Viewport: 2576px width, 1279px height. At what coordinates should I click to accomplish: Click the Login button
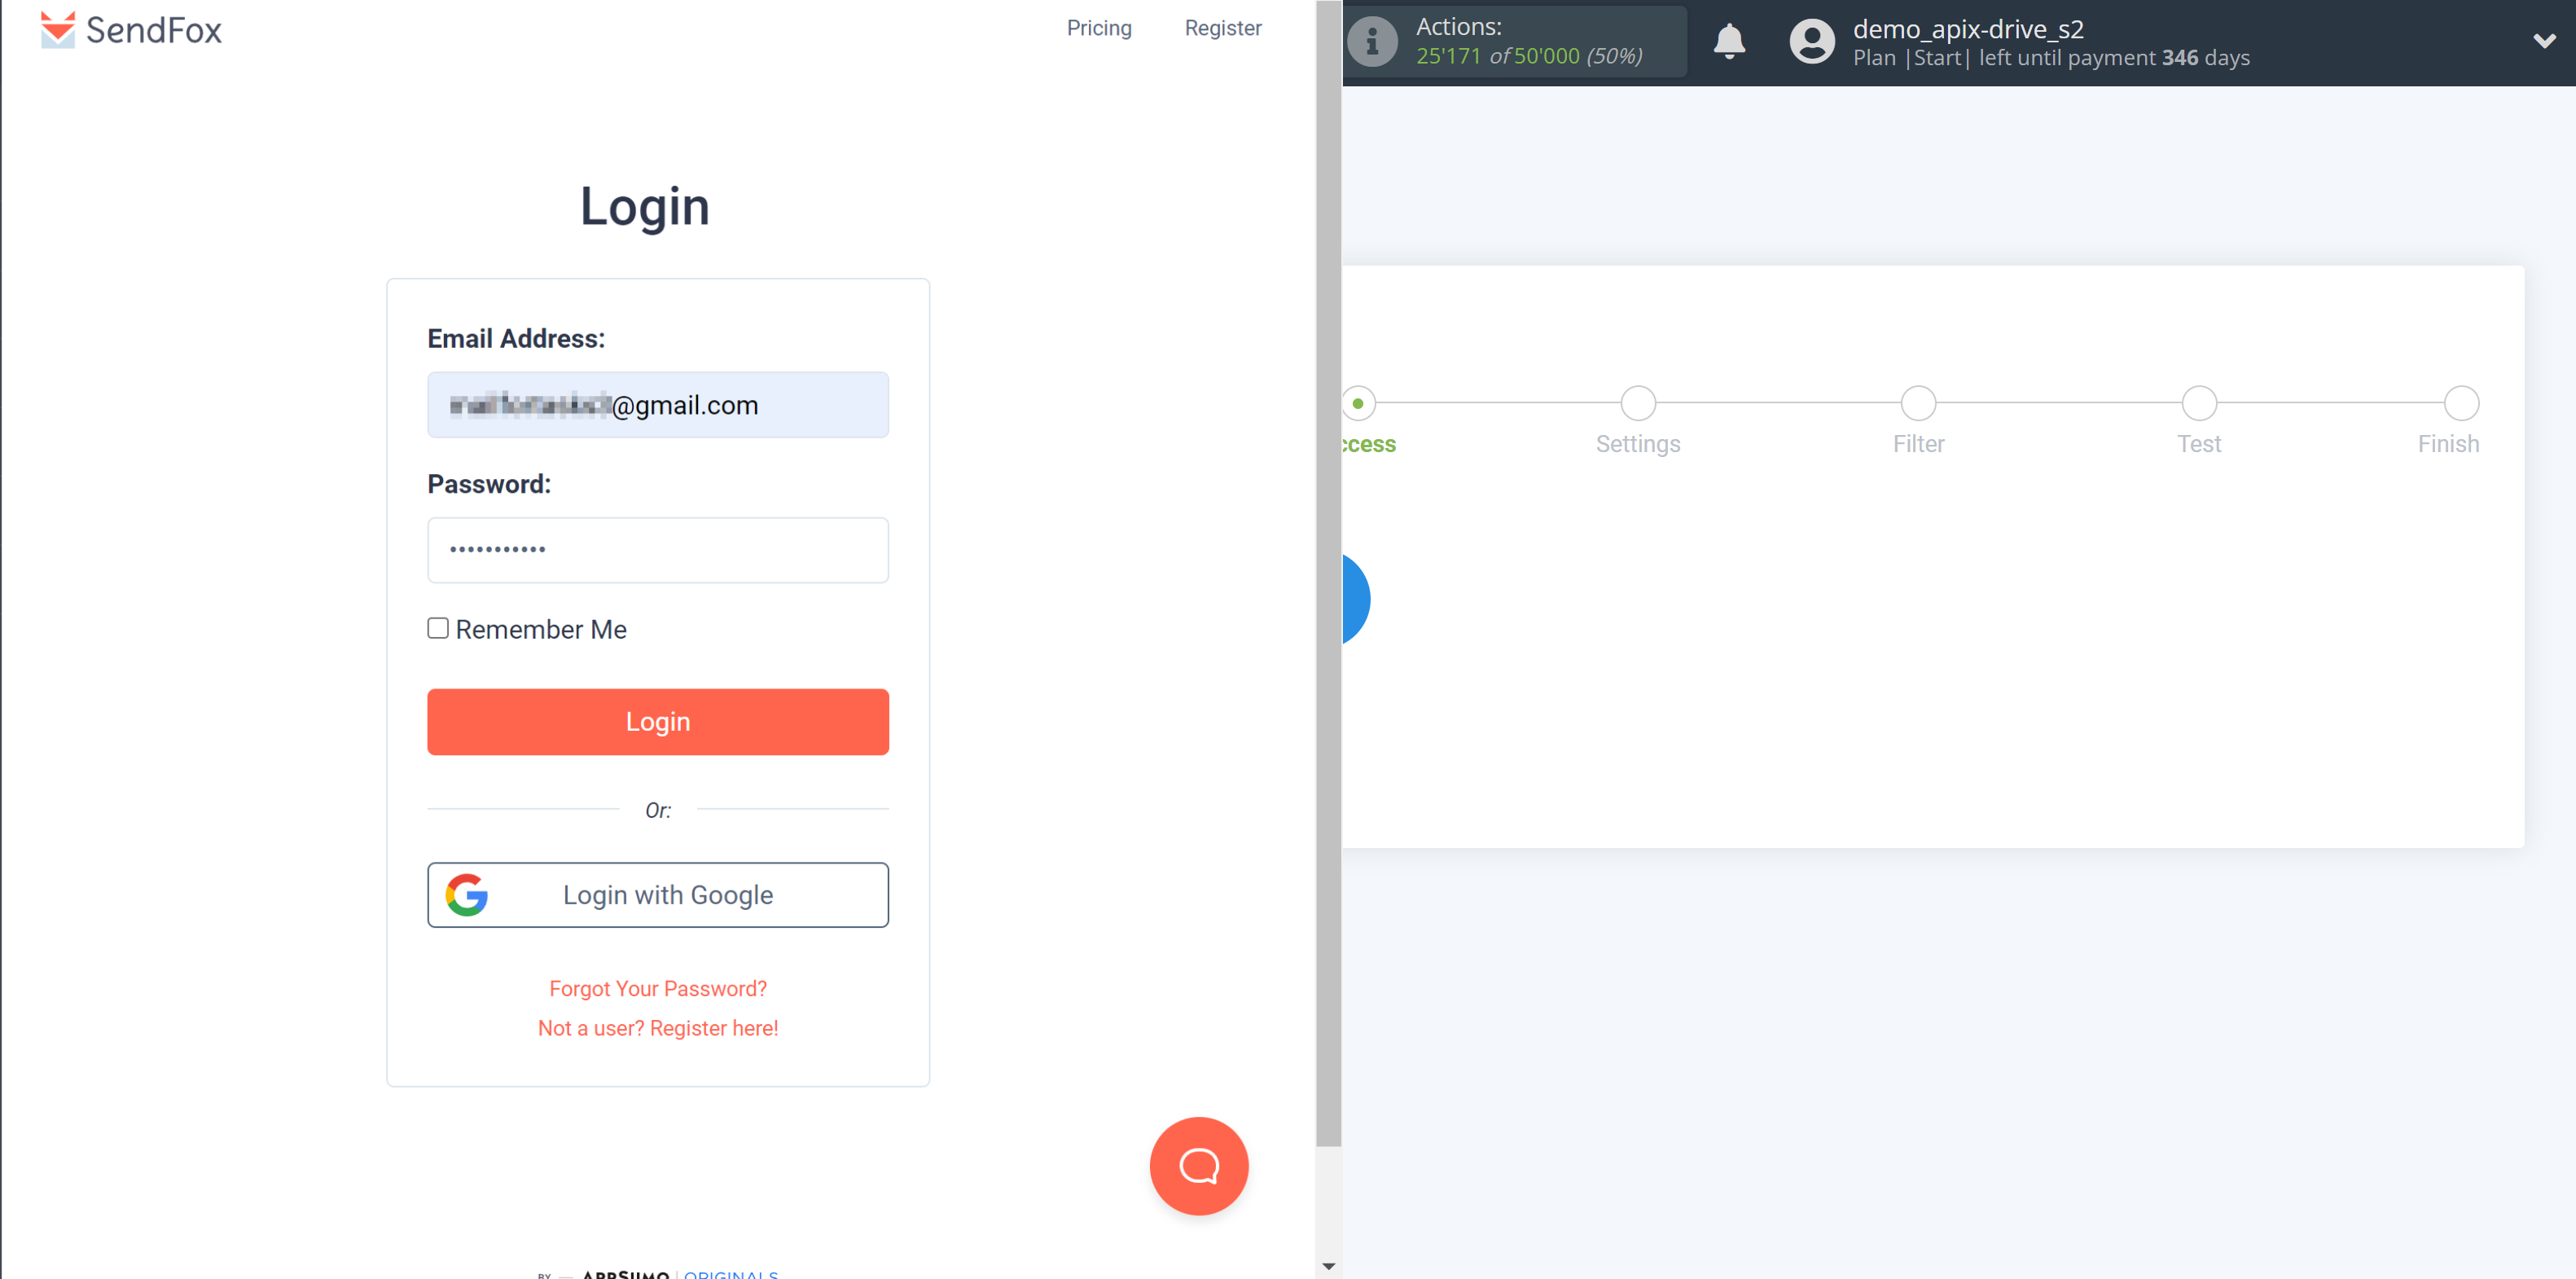tap(657, 720)
